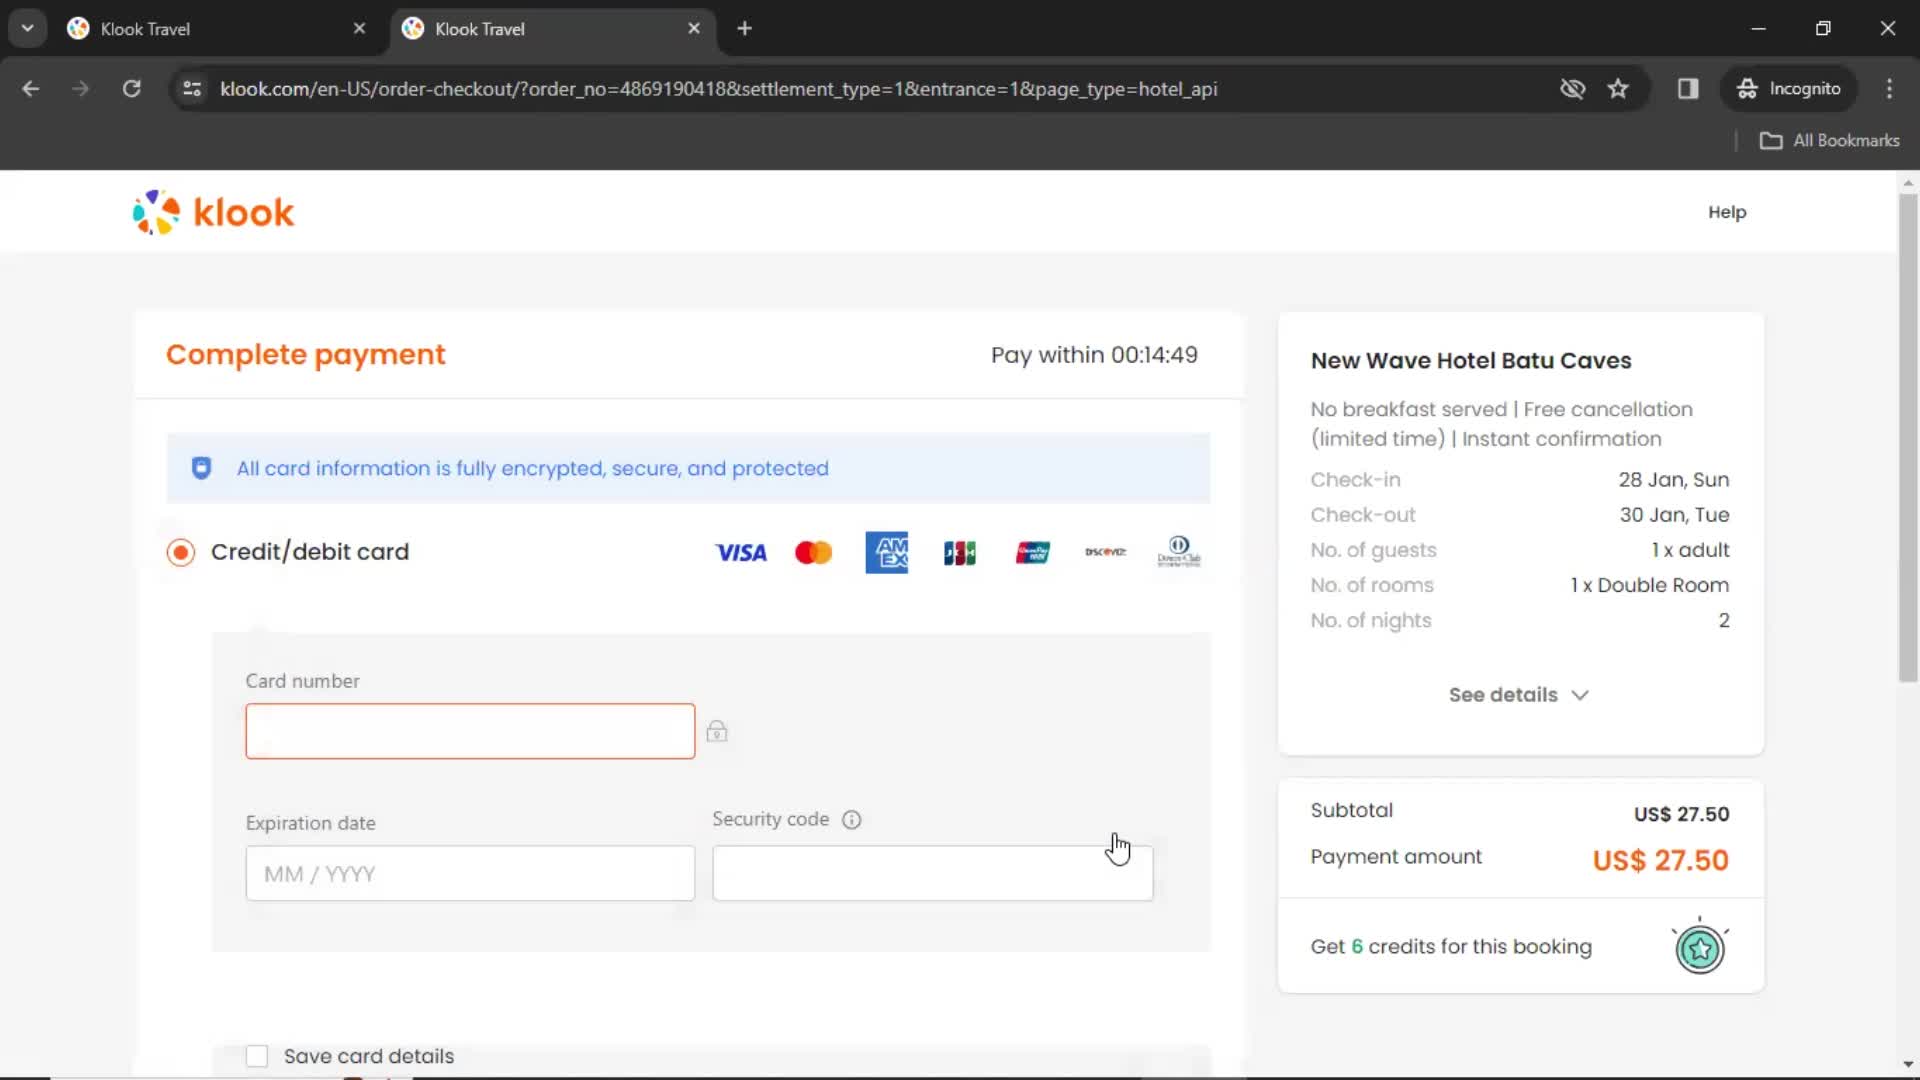This screenshot has width=1920, height=1080.
Task: Click the browser forward arrow
Action: [x=81, y=89]
